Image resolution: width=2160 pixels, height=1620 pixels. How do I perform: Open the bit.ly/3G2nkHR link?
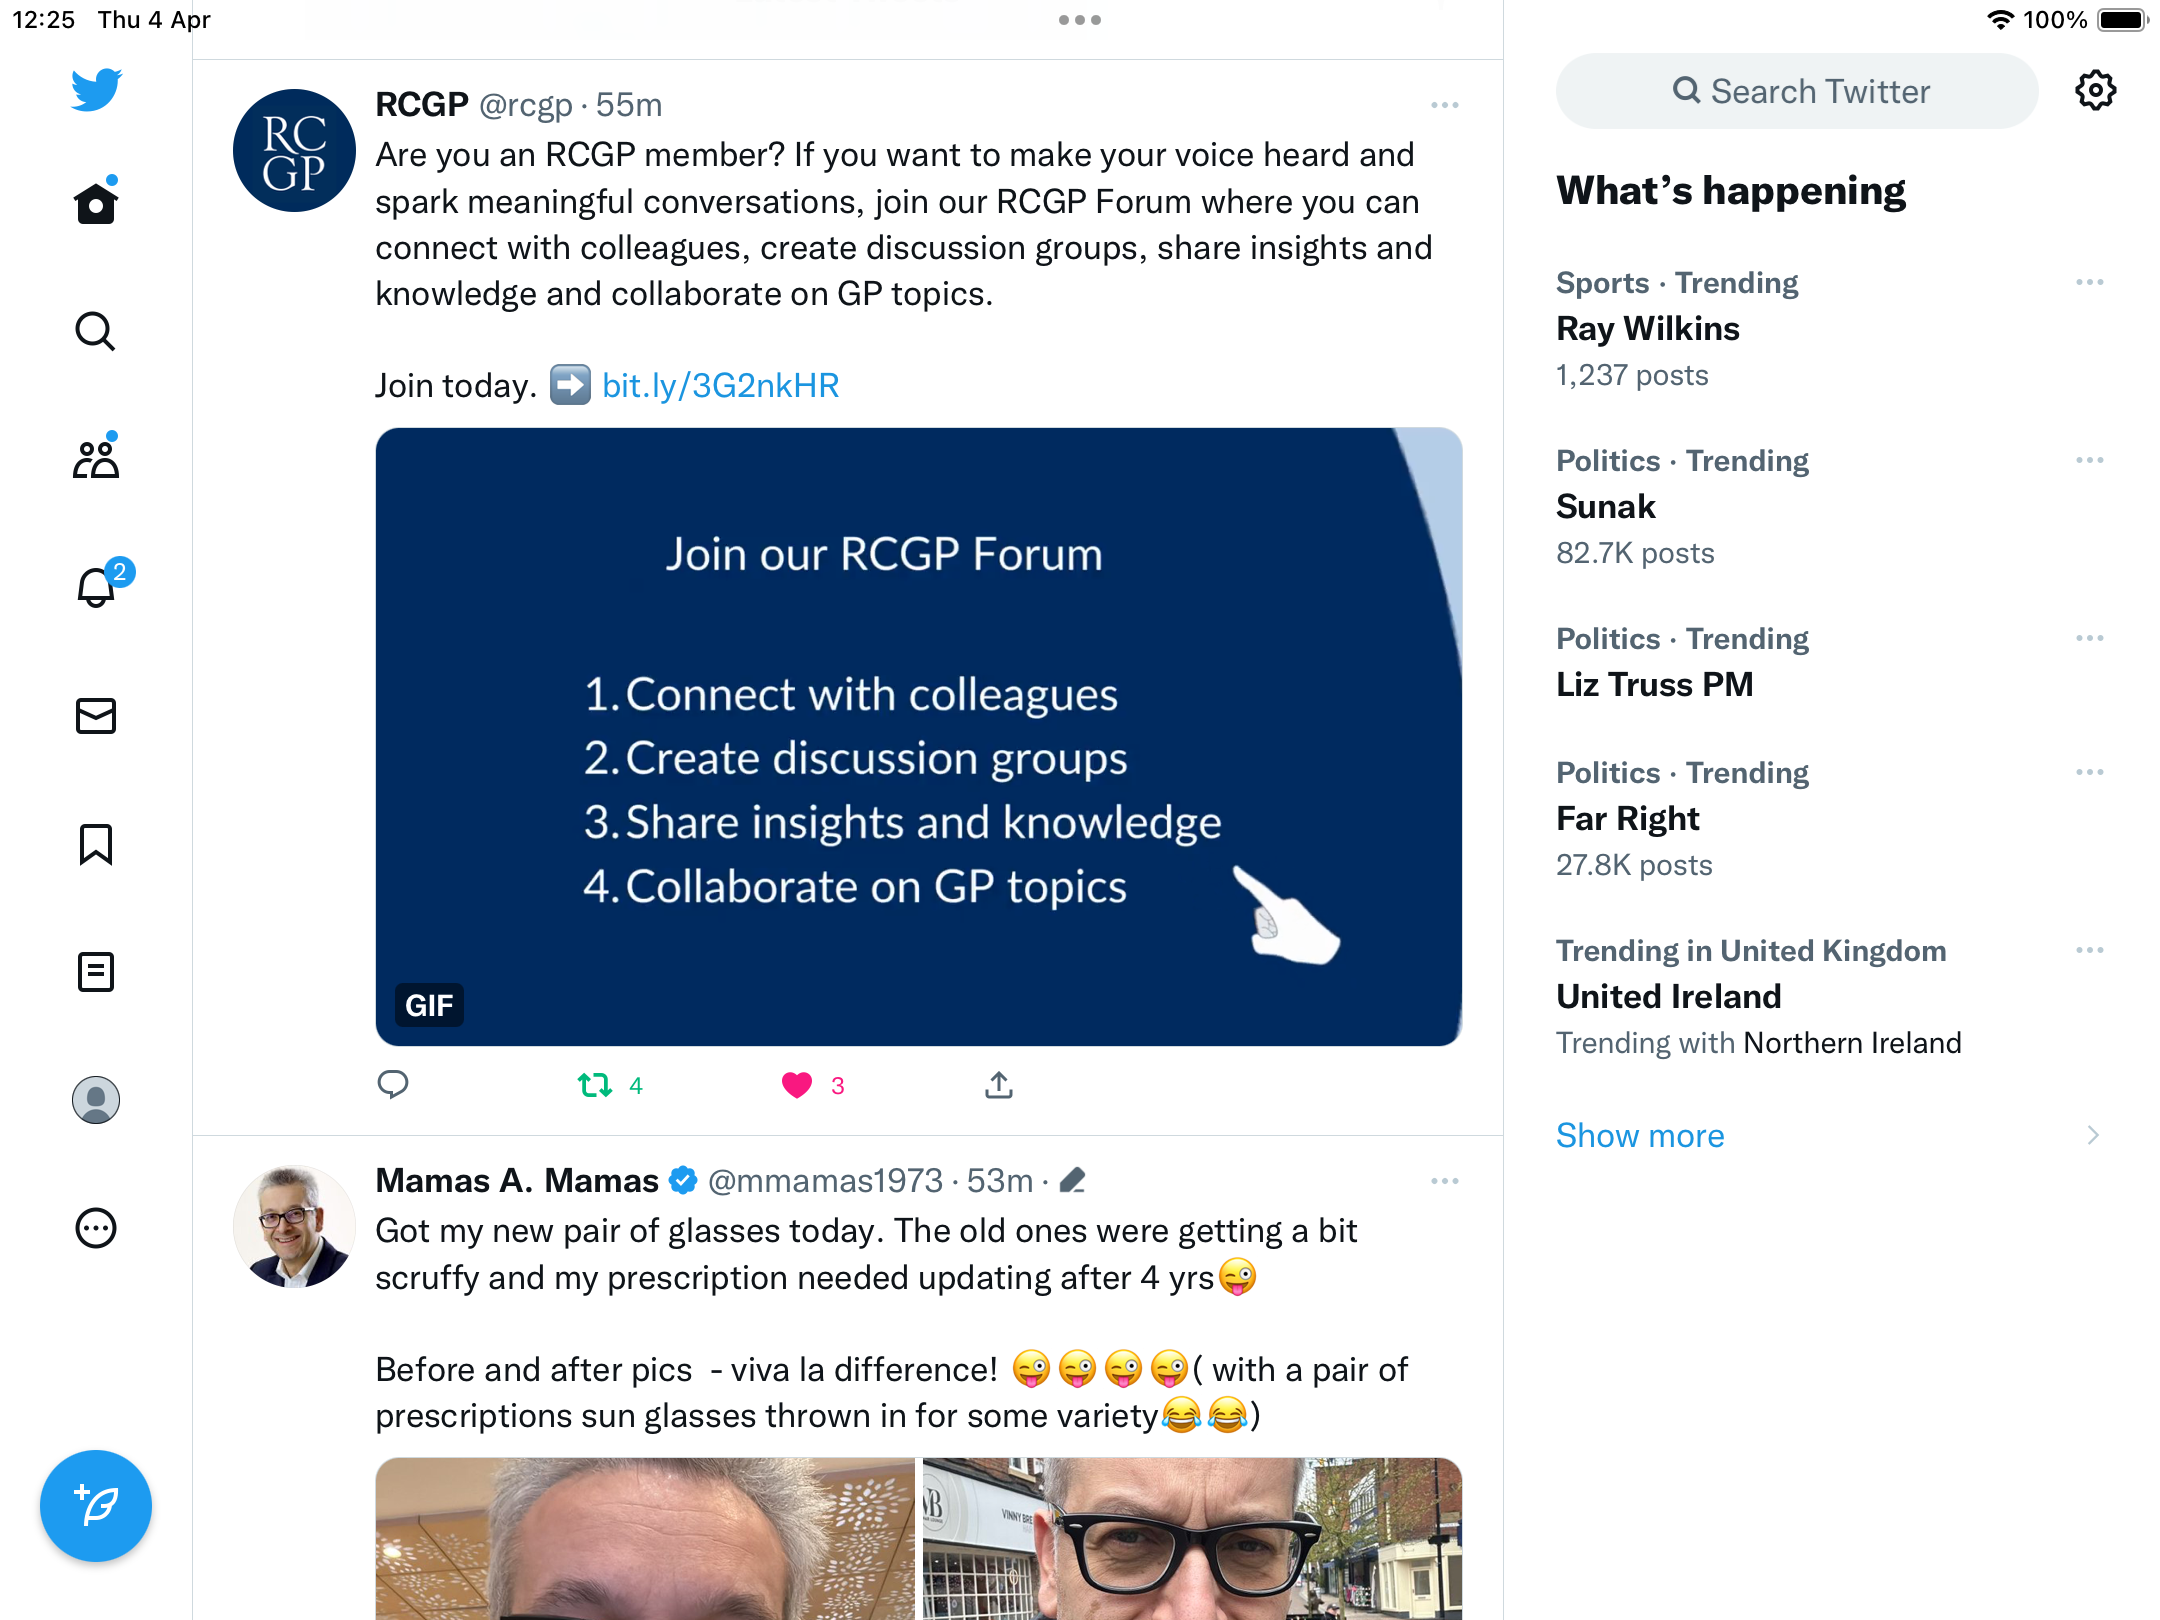point(720,385)
